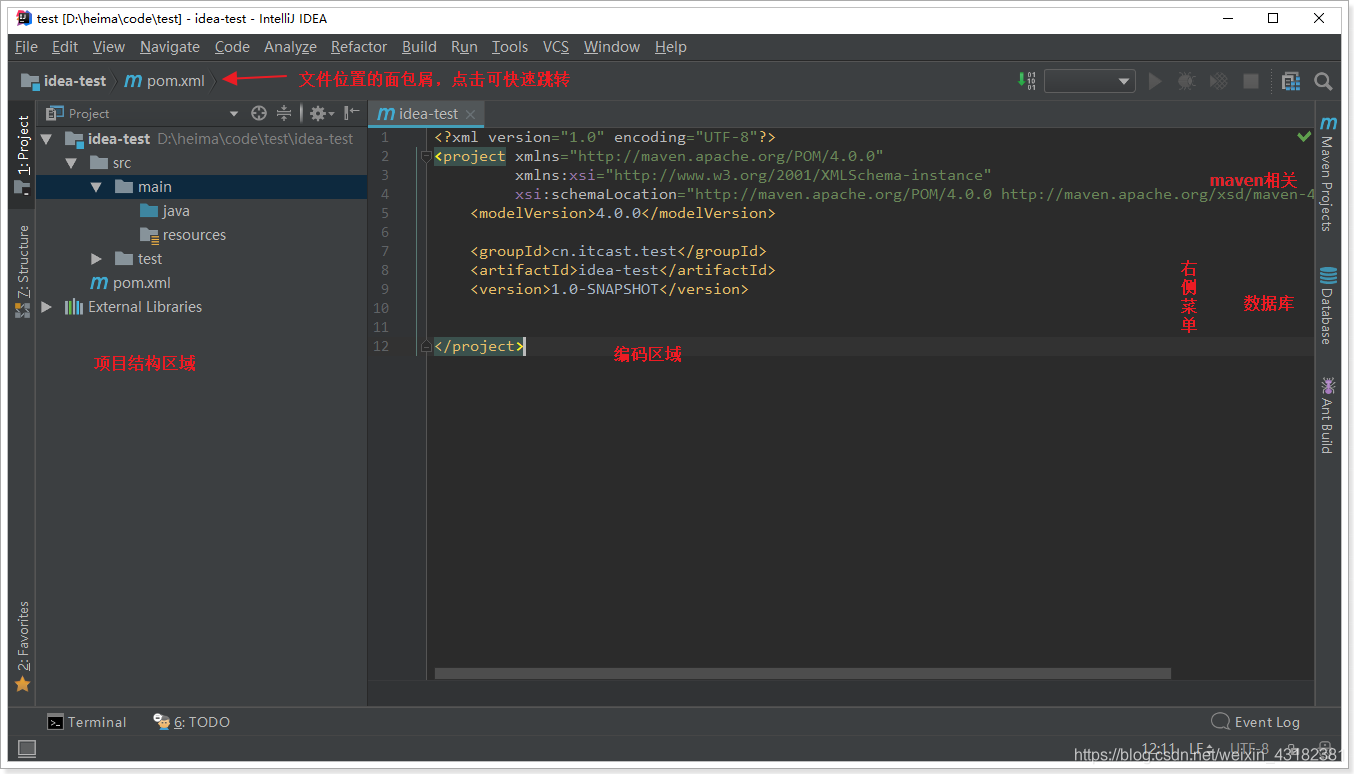Open the File menu
1354x774 pixels.
click(27, 47)
